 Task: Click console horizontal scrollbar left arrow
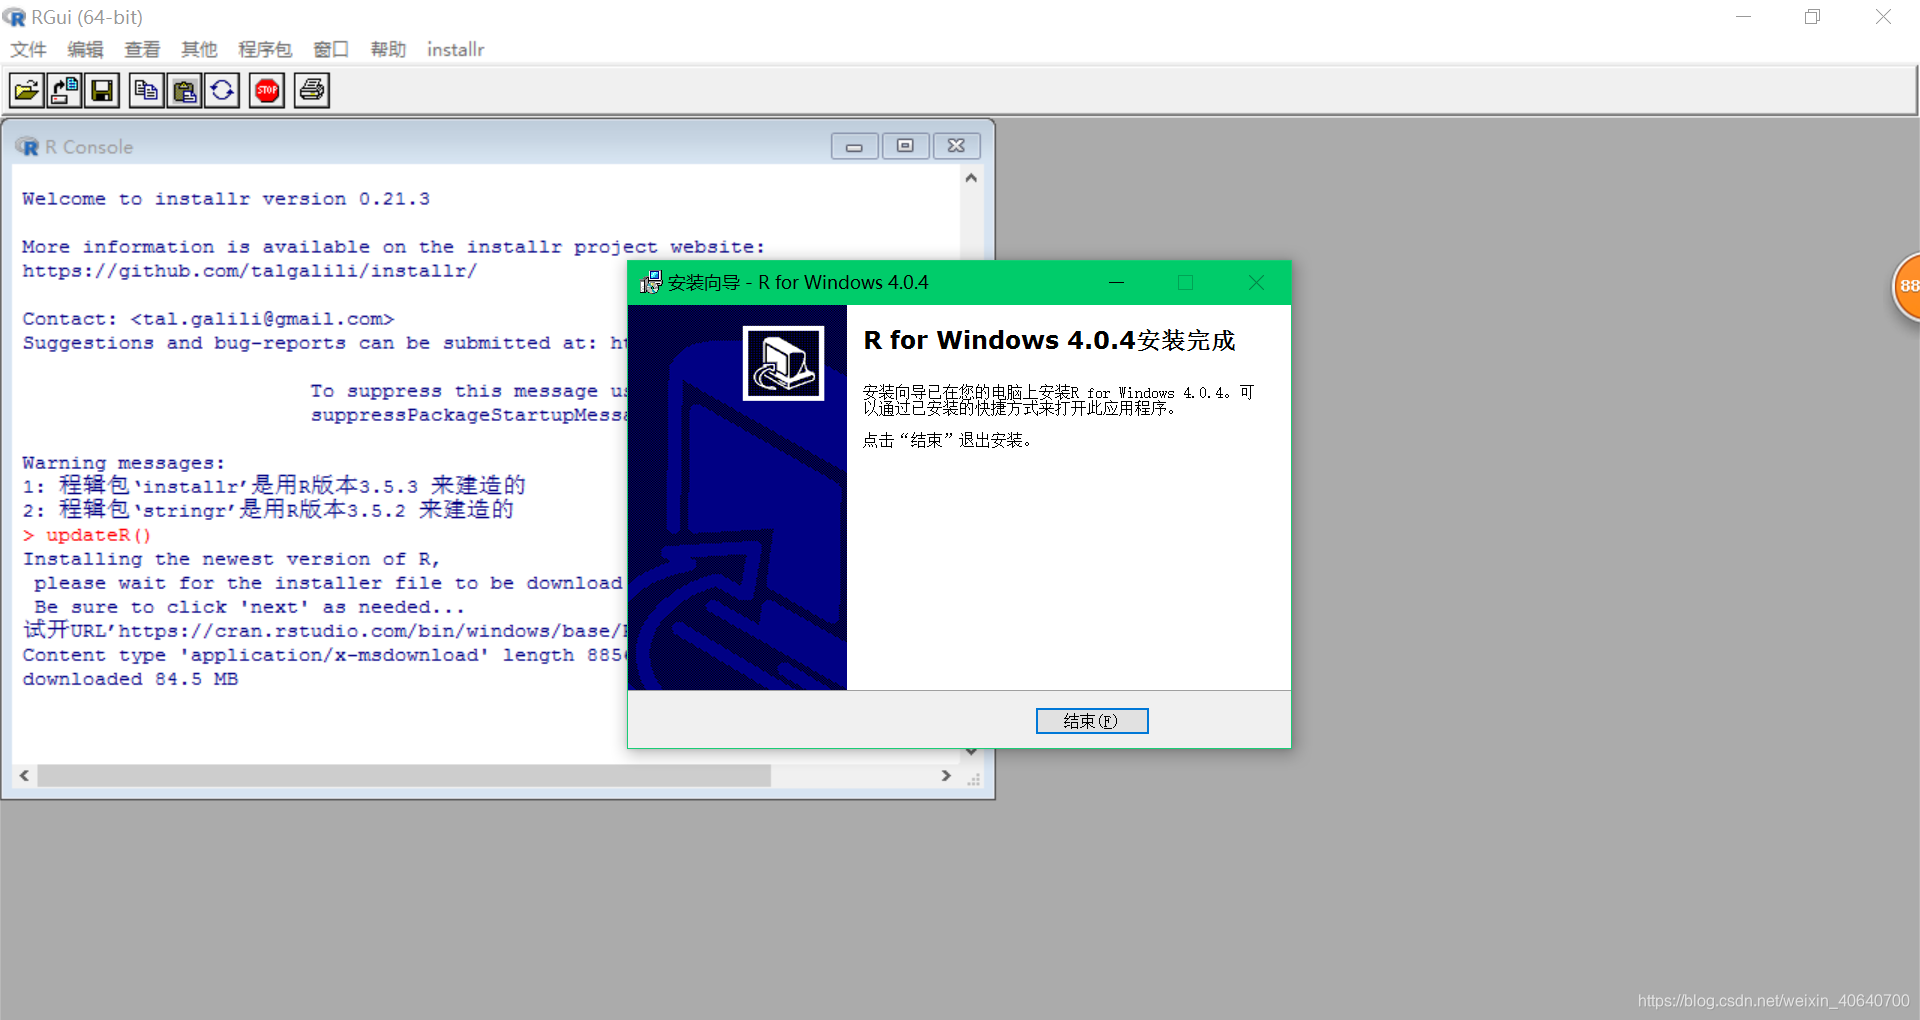point(24,776)
